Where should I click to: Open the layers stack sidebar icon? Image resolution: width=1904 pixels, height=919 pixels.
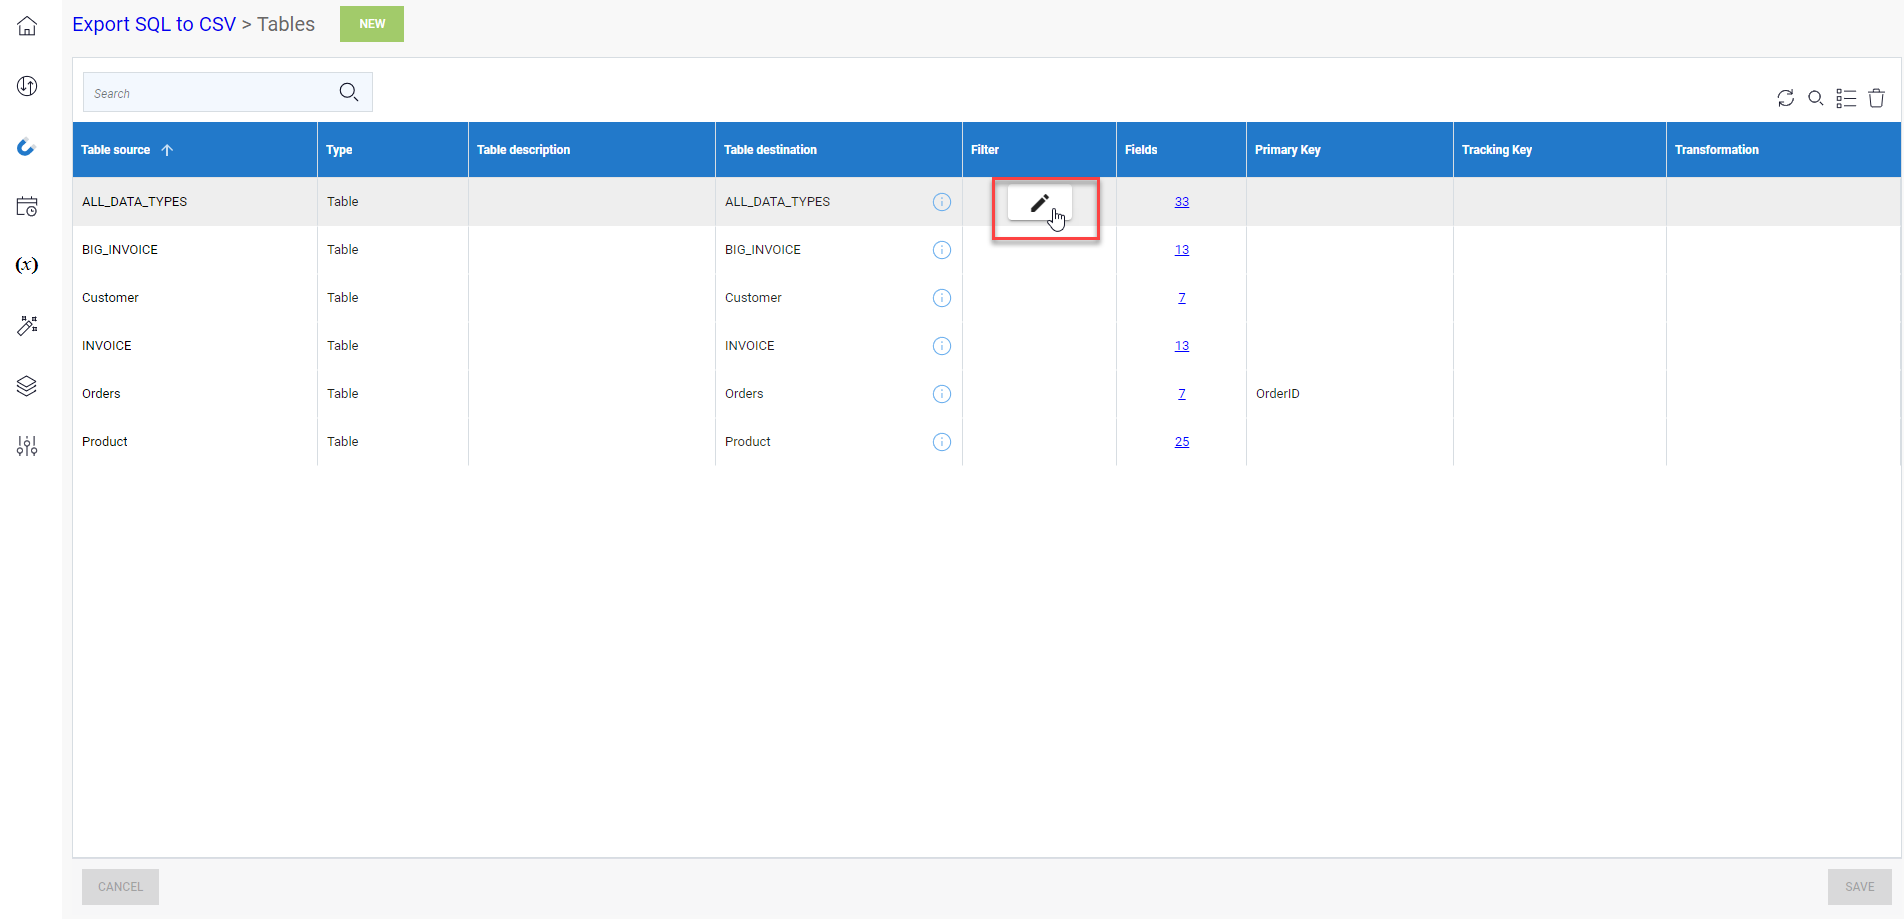pos(27,386)
